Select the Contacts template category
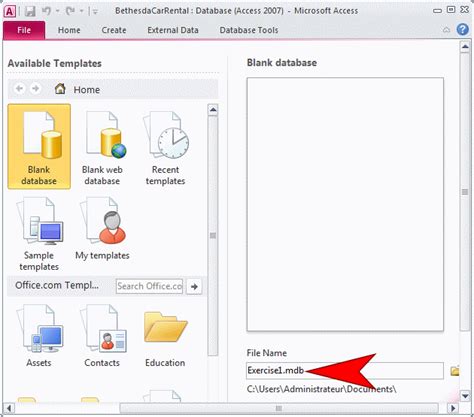Image resolution: width=474 pixels, height=417 pixels. pos(102,336)
